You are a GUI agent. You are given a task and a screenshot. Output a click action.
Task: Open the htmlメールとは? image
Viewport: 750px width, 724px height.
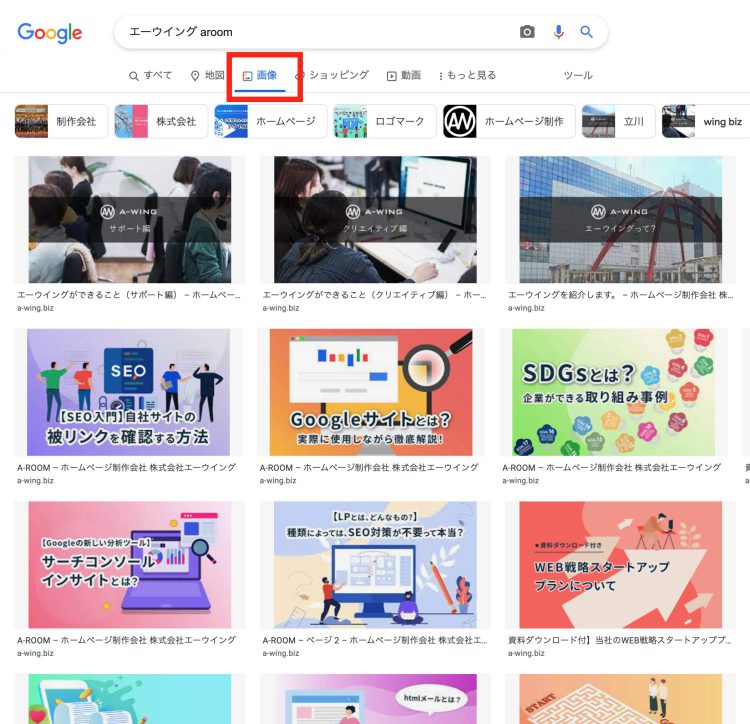click(375, 699)
